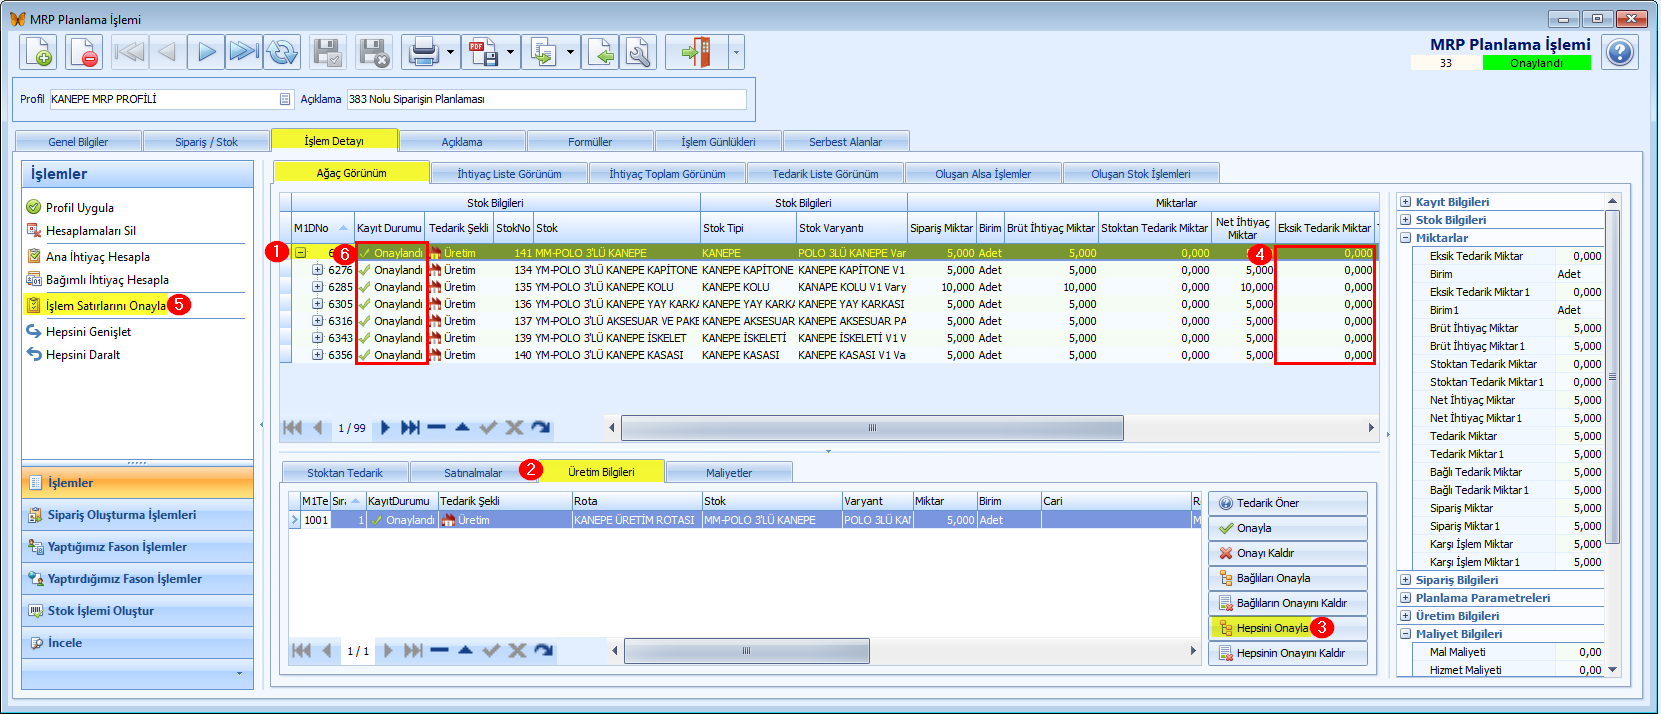Open Sipariş Oluşturma İşlemleri sidebar group
Viewport: 1661px width, 714px height.
[x=137, y=515]
